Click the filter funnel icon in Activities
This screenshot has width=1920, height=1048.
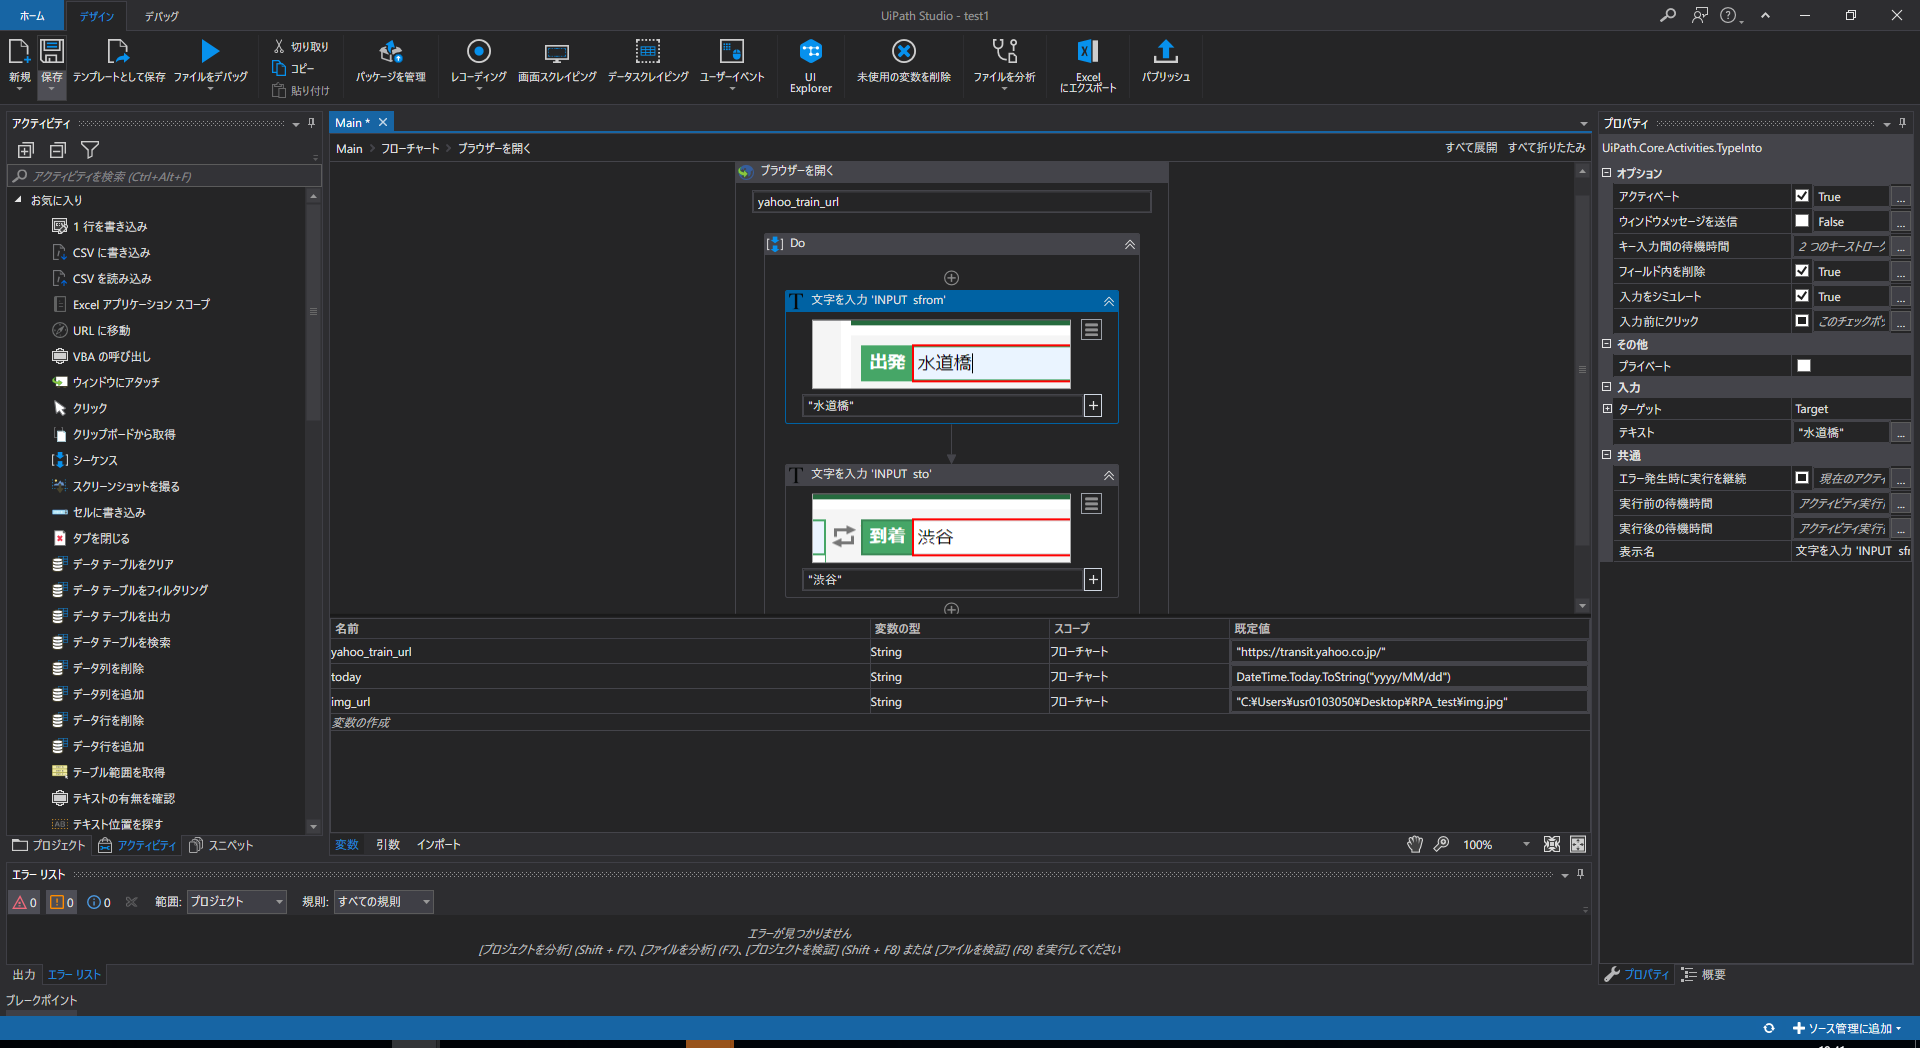(90, 150)
